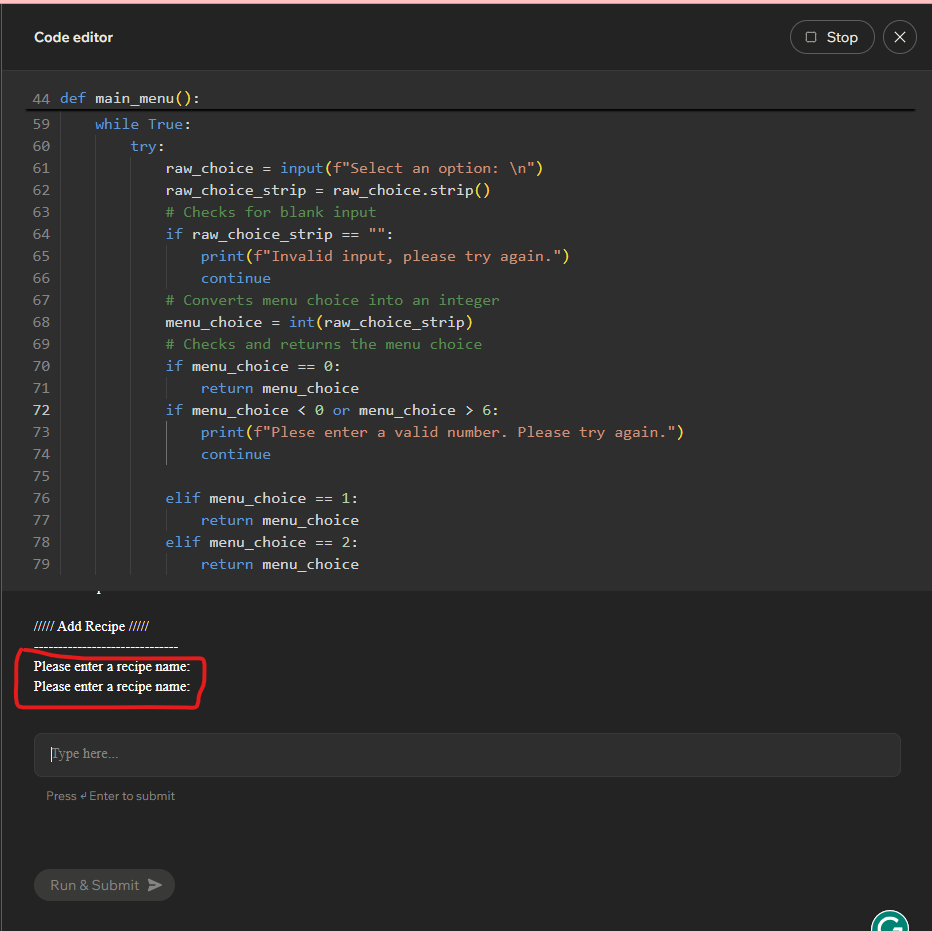Click empty line number 75
Image resolution: width=932 pixels, height=931 pixels.
click(41, 476)
